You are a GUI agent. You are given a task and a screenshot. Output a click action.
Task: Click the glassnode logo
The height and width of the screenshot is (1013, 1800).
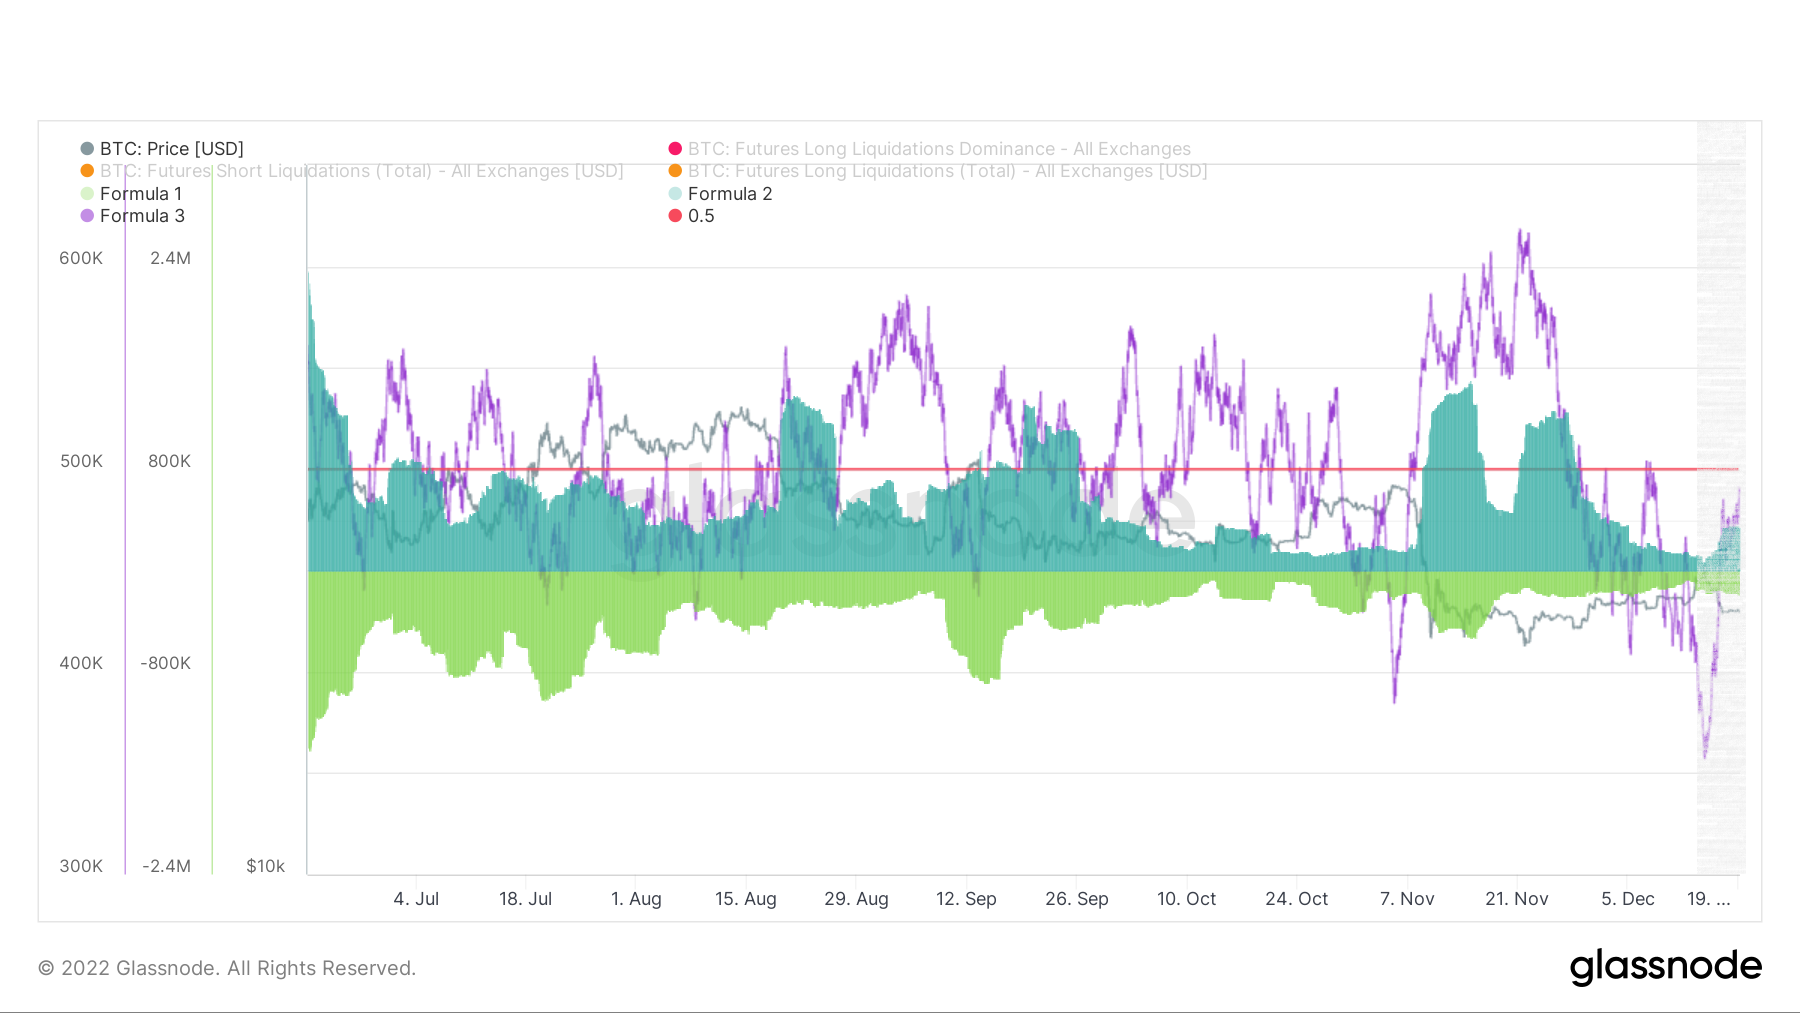coord(1665,967)
